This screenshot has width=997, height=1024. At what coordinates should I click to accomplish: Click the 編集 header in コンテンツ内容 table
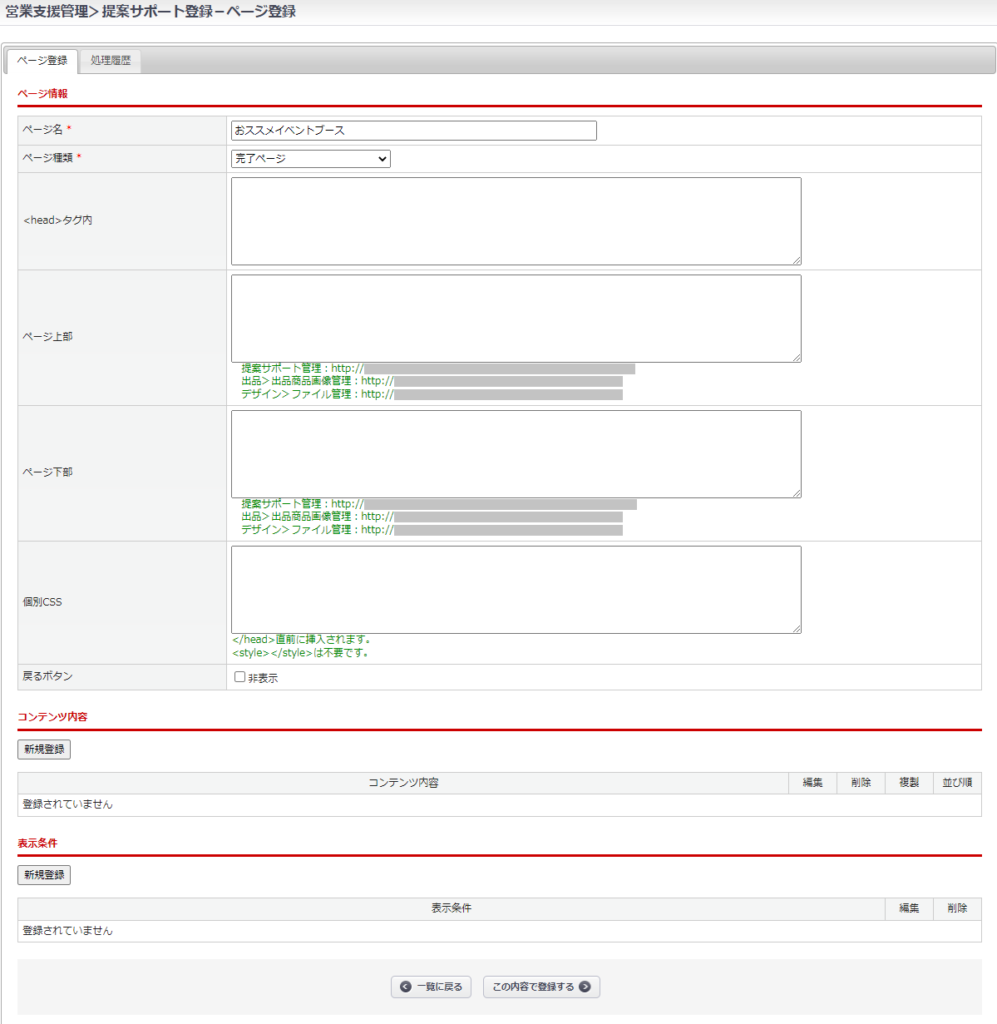click(812, 783)
